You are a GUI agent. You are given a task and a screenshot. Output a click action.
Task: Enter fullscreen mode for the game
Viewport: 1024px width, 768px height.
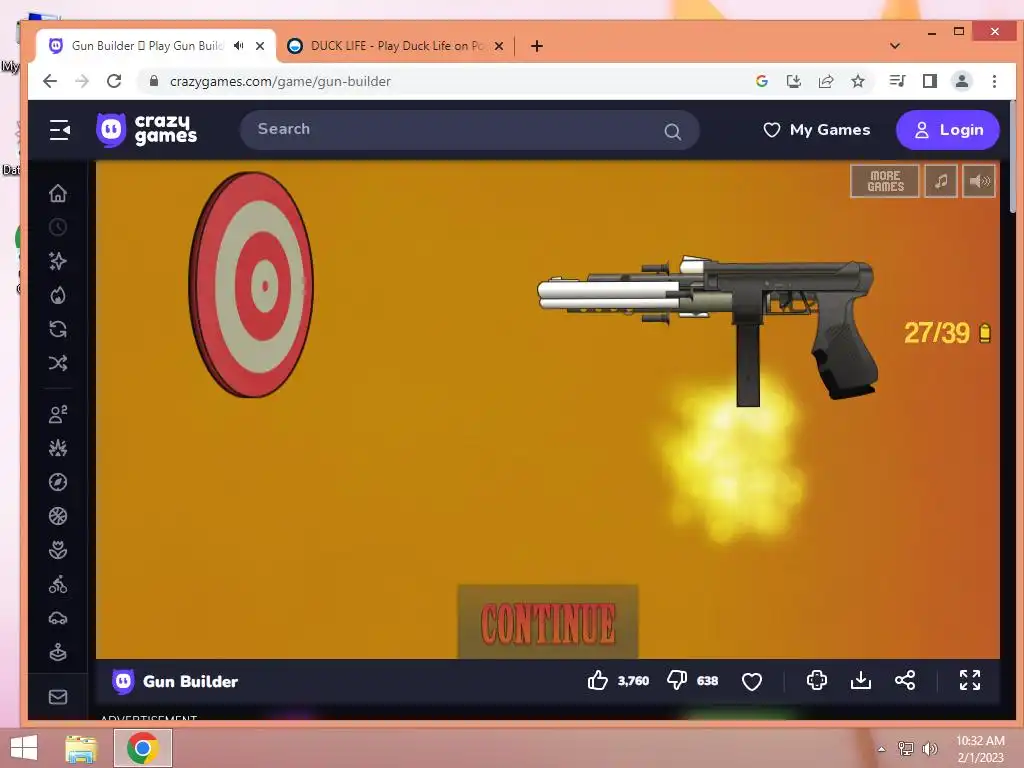970,680
